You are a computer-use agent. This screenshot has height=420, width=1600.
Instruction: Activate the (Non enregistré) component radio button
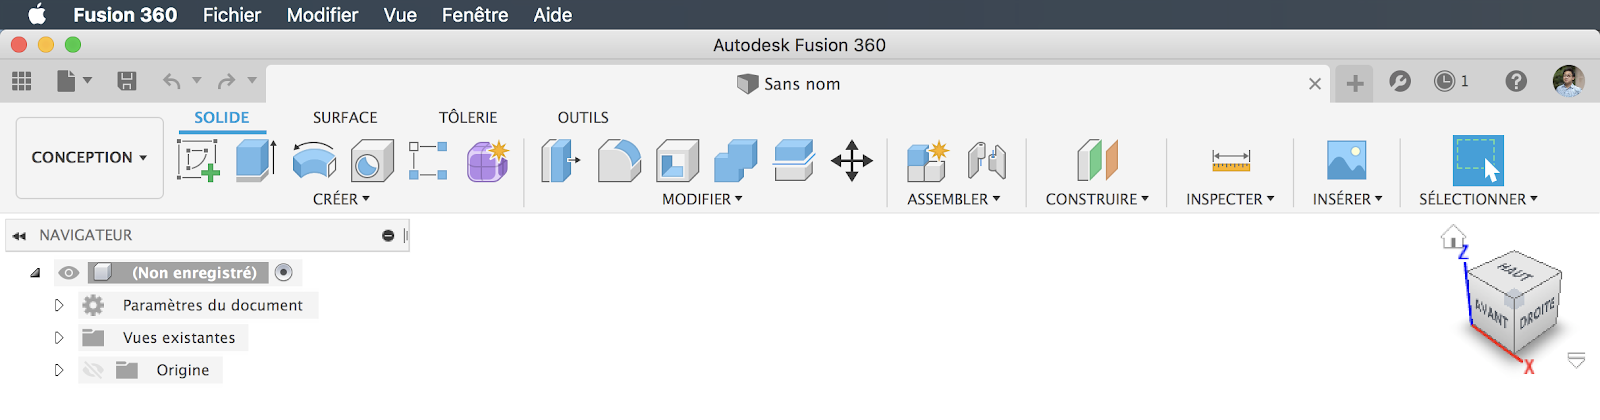(x=284, y=272)
